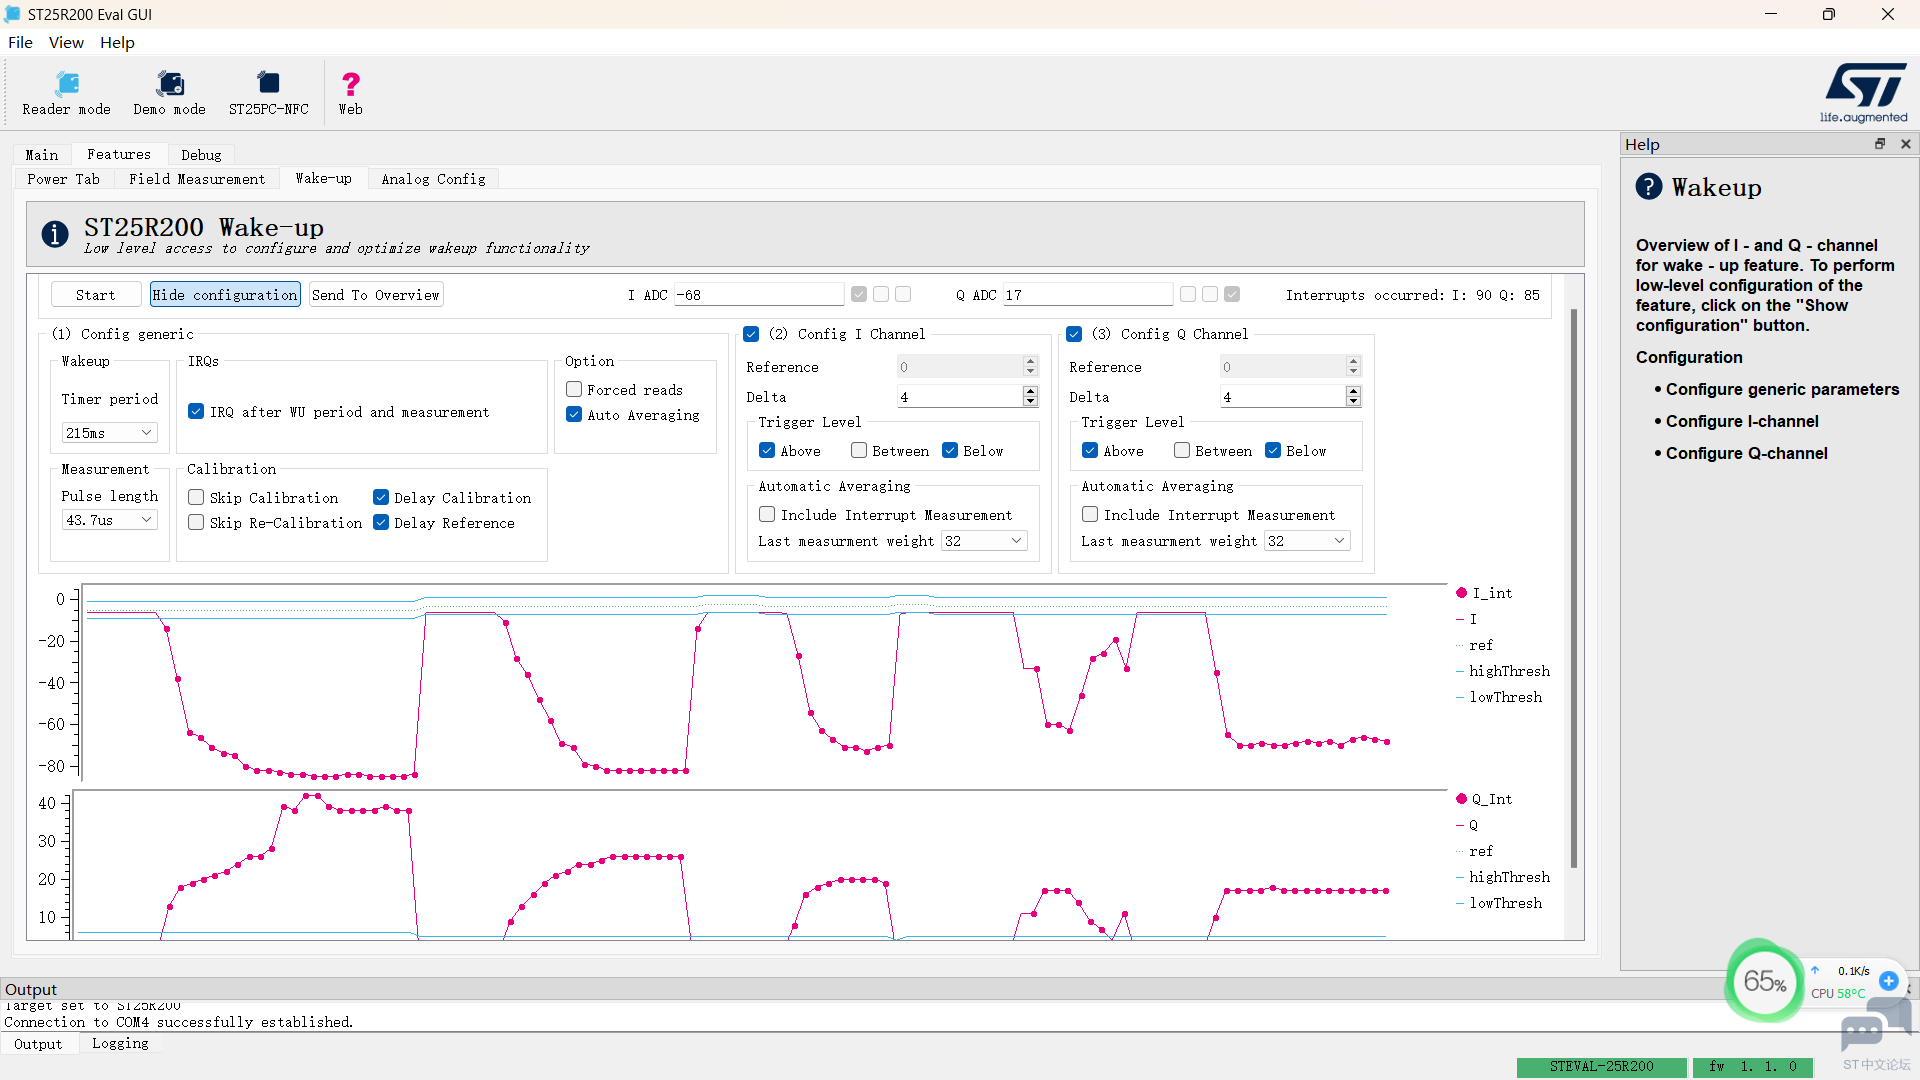1920x1080 pixels.
Task: Click the blue plus accelerator icon
Action: coord(1889,981)
